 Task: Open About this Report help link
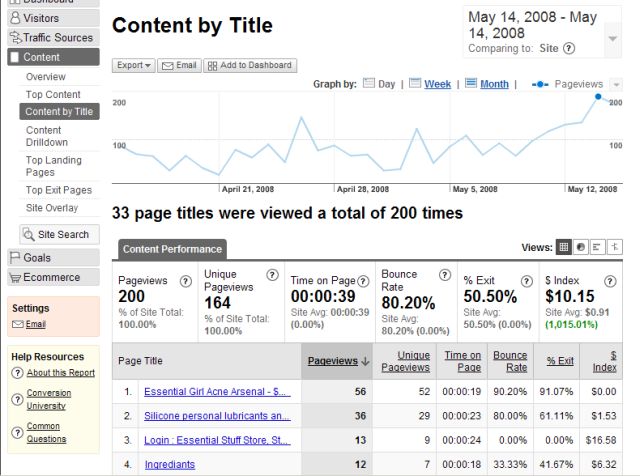(61, 373)
